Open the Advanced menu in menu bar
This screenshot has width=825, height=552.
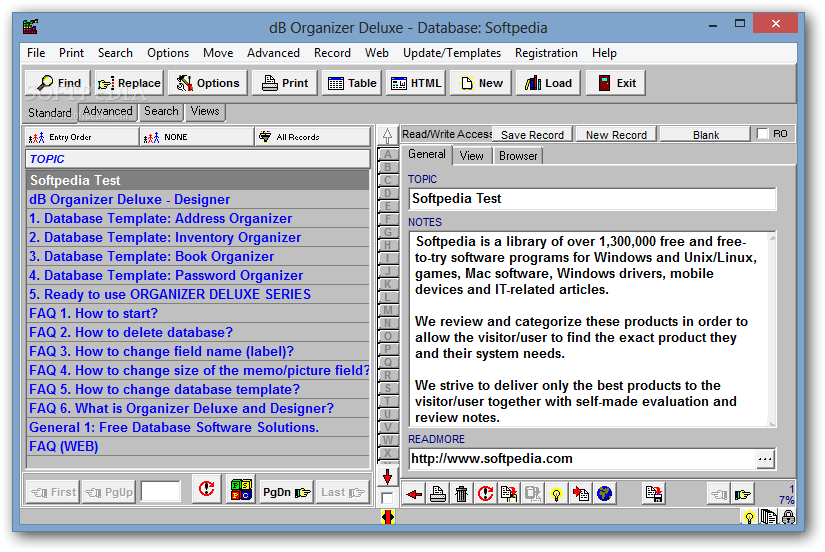pos(273,53)
